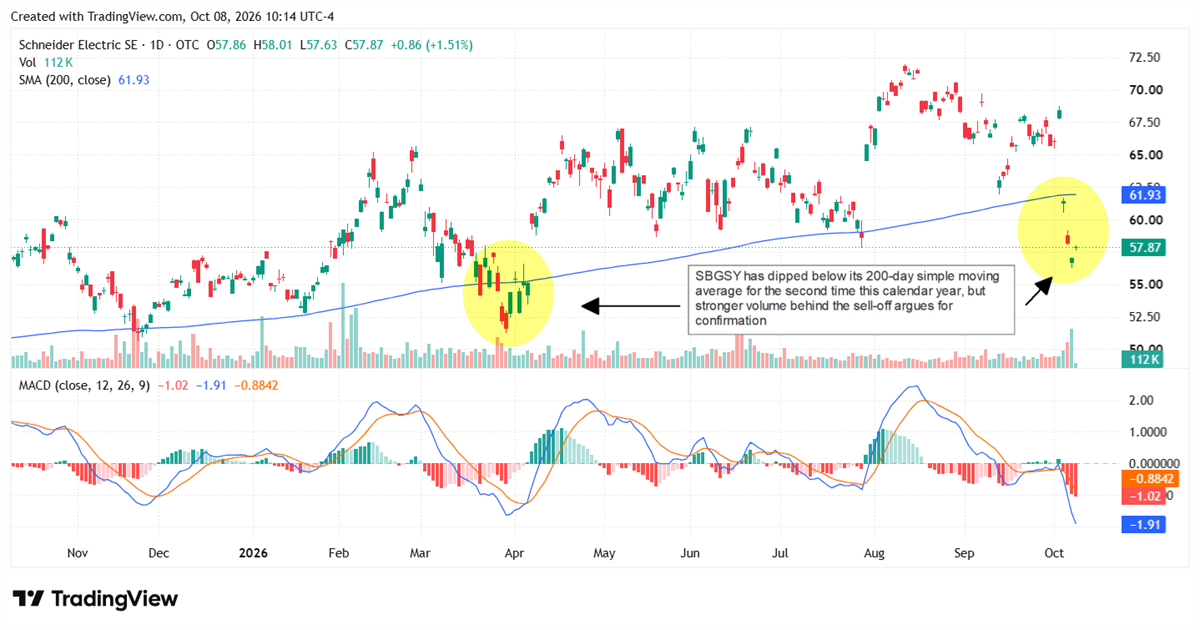Click the Jun label on the time axis

pos(690,552)
